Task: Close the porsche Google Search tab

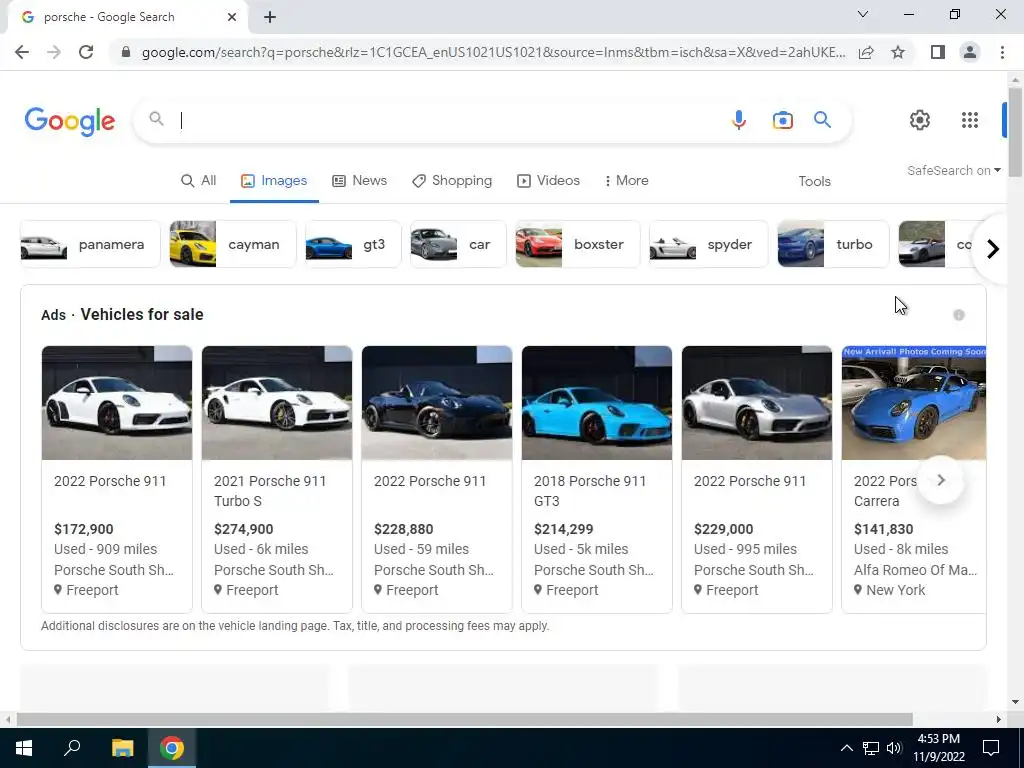Action: [x=232, y=17]
